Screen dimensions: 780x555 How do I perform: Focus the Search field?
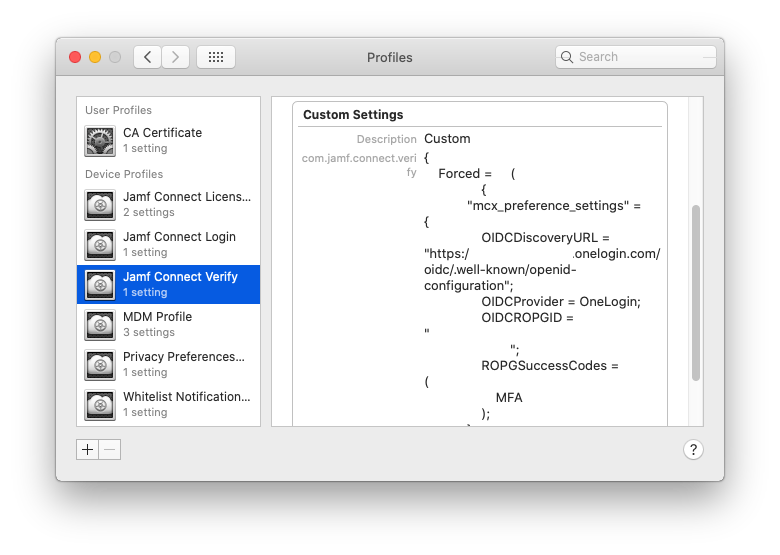pyautogui.click(x=636, y=57)
